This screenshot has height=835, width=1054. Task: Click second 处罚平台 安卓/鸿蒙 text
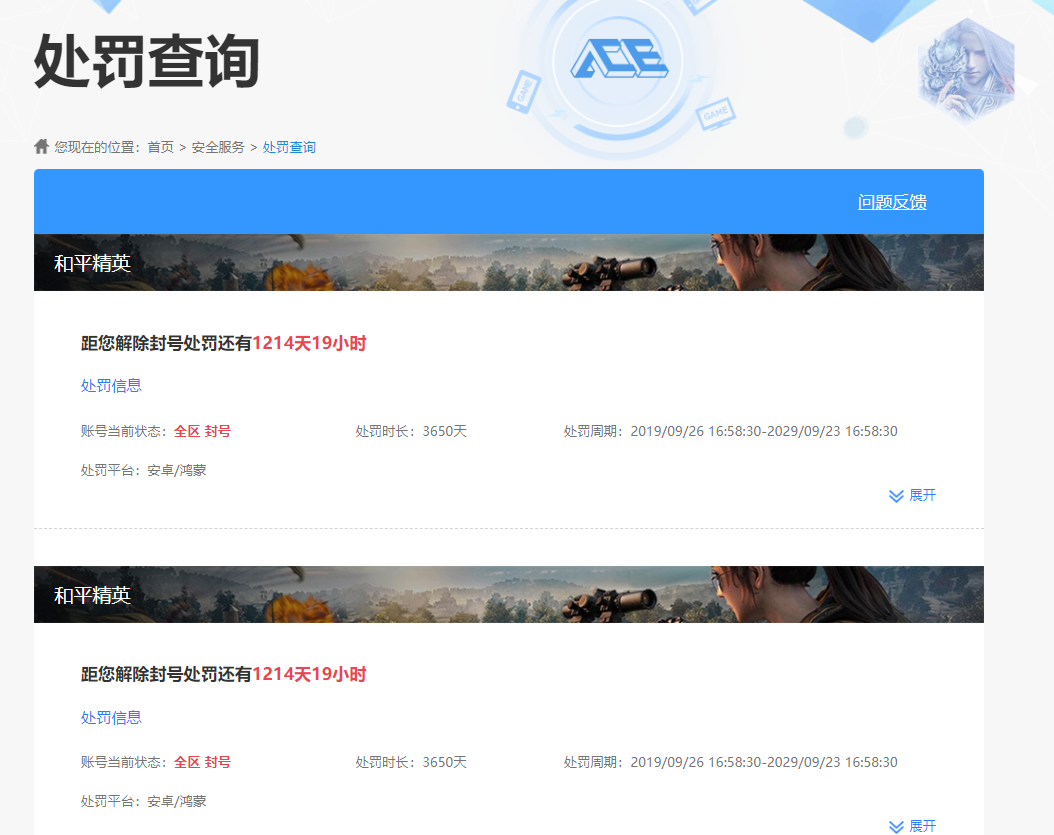coord(143,801)
